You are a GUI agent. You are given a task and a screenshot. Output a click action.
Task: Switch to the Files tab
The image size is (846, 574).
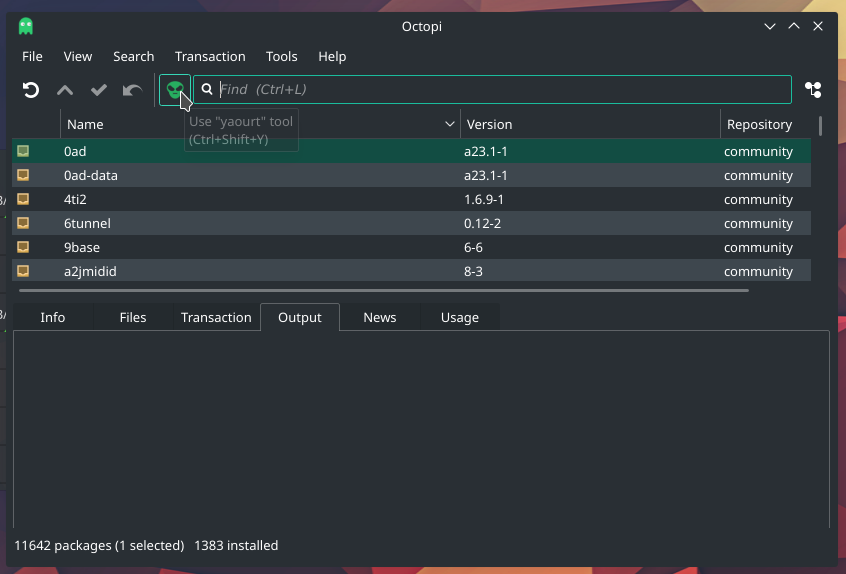[133, 317]
